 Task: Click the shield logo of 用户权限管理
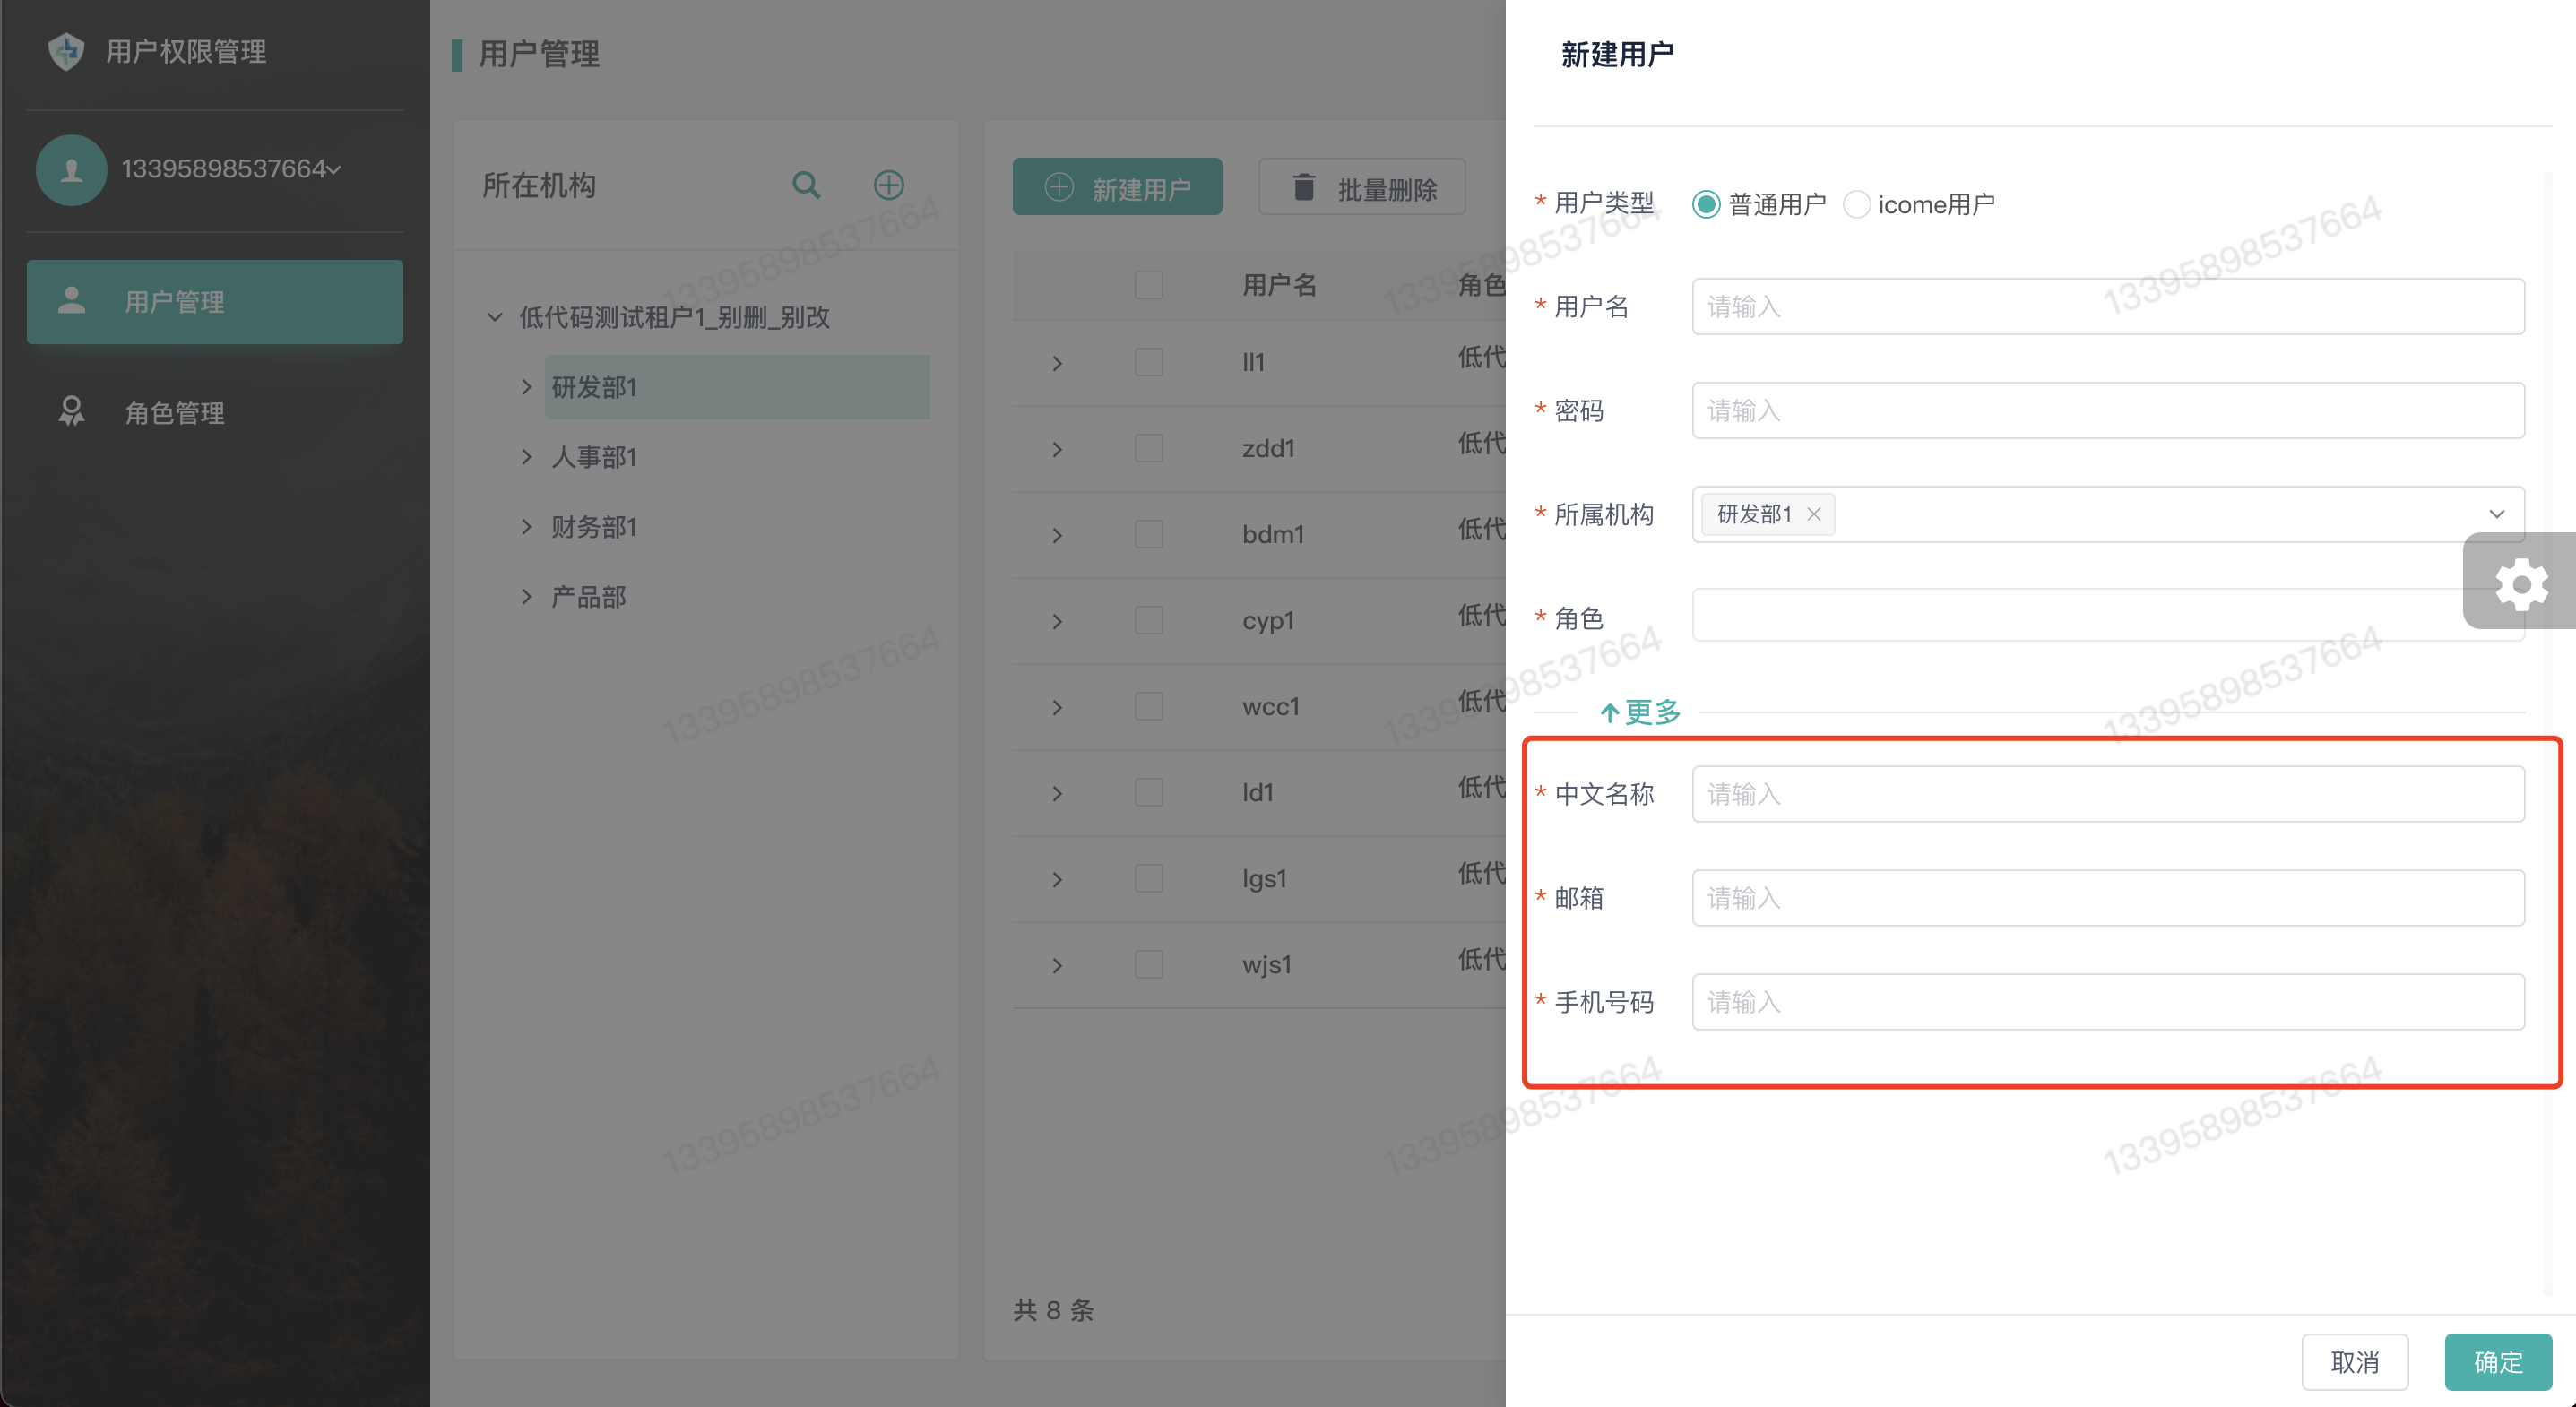pos(66,51)
